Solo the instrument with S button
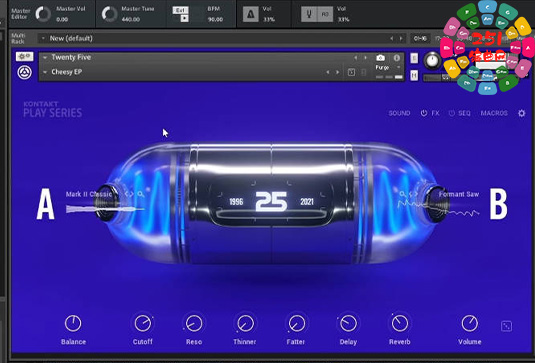 tap(414, 58)
